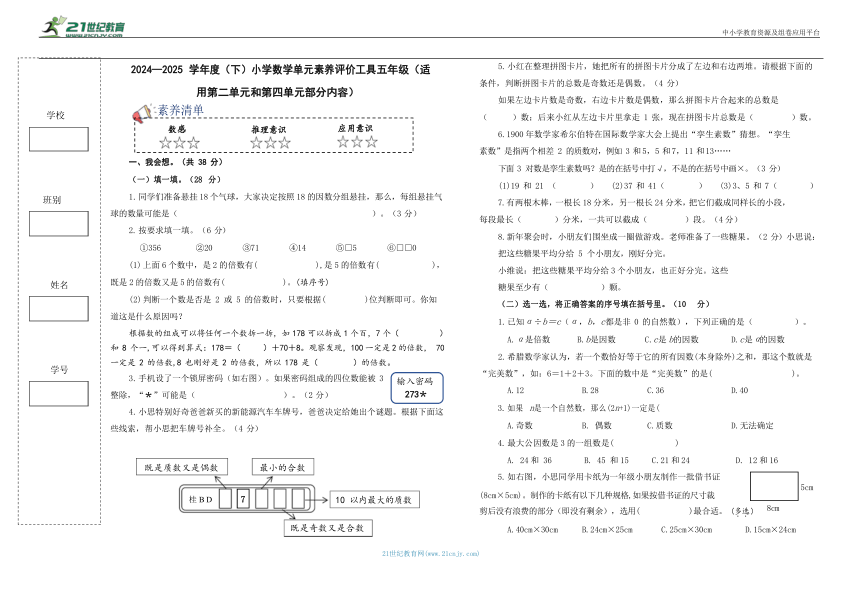Click the 桂BD license plate prefix
860x595 pixels.
point(200,500)
